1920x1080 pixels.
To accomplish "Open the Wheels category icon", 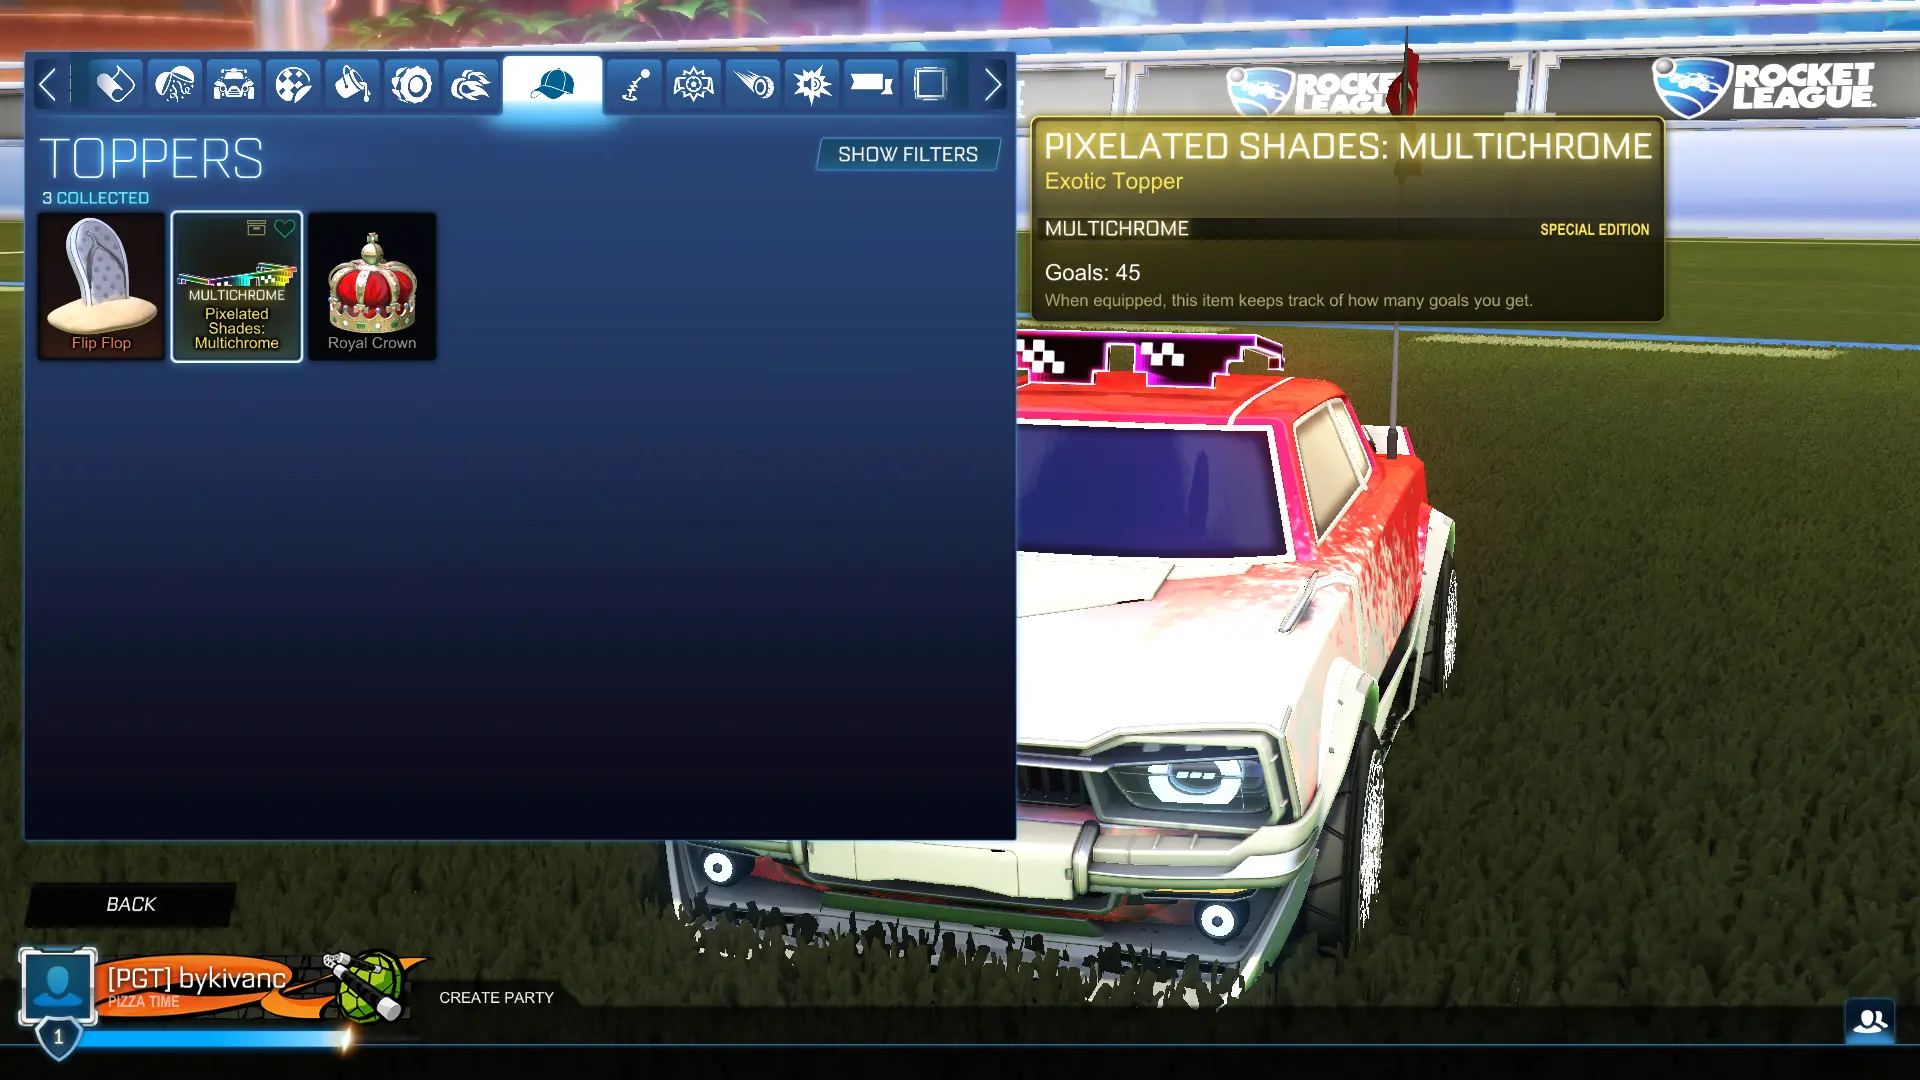I will click(411, 85).
